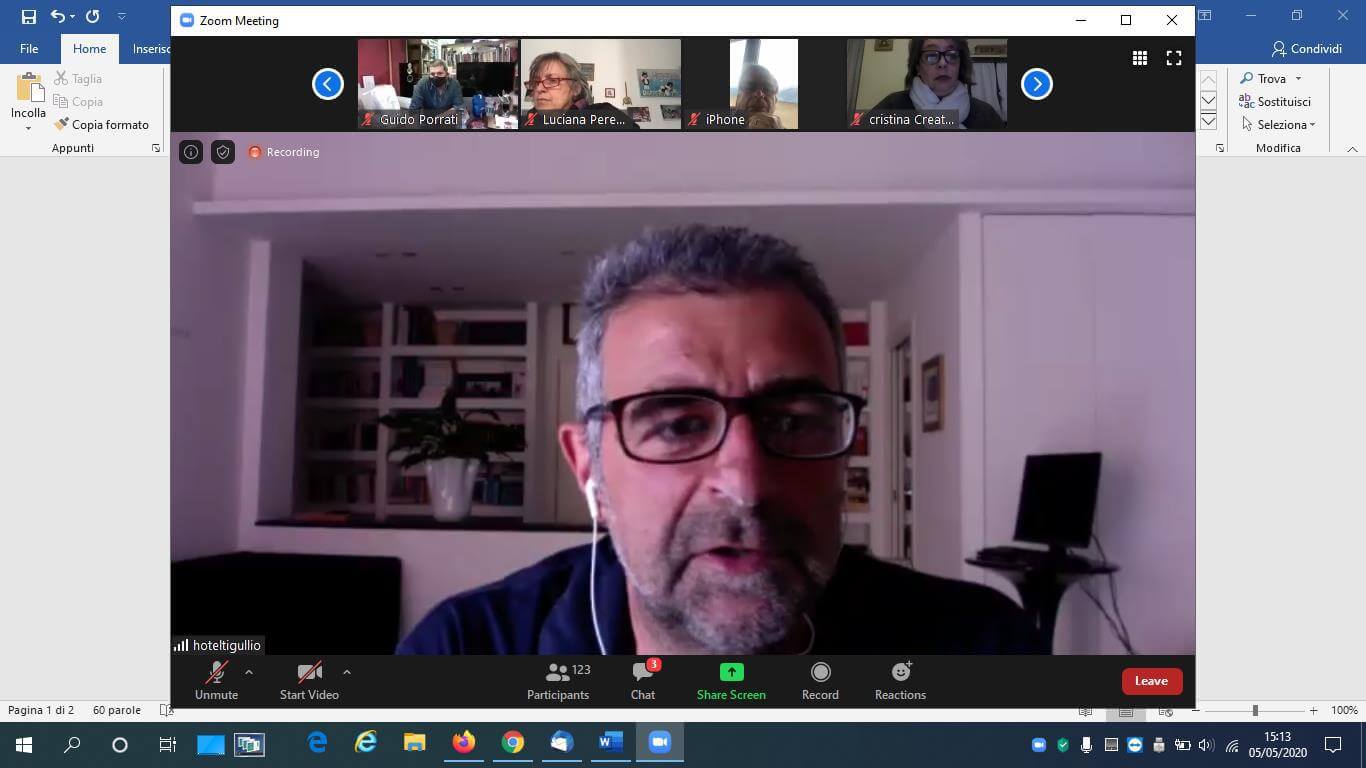1366x768 pixels.
Task: Open audio options arrow next to Unmute
Action: 249,673
